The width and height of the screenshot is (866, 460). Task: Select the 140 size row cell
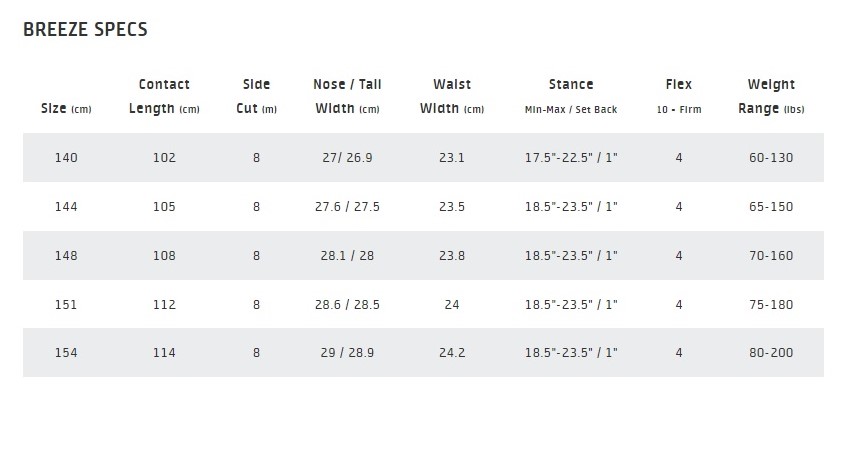pos(66,157)
